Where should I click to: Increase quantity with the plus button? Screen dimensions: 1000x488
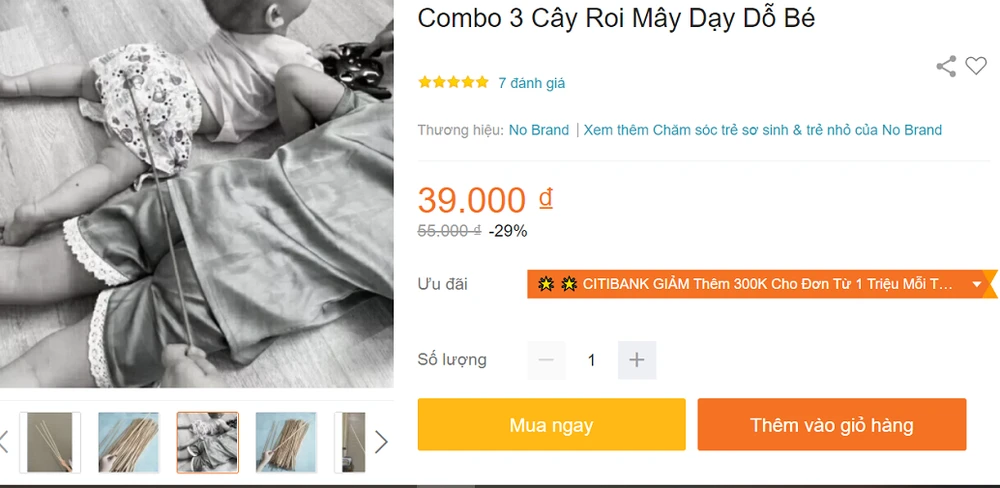[637, 360]
